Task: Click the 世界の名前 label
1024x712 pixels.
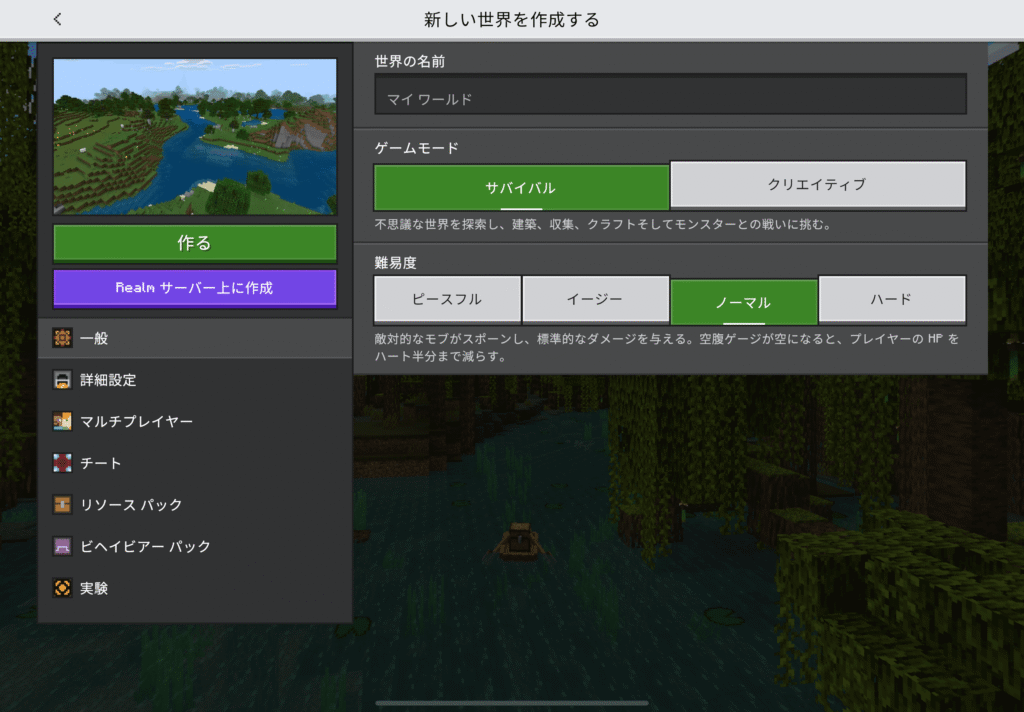Action: 409,61
